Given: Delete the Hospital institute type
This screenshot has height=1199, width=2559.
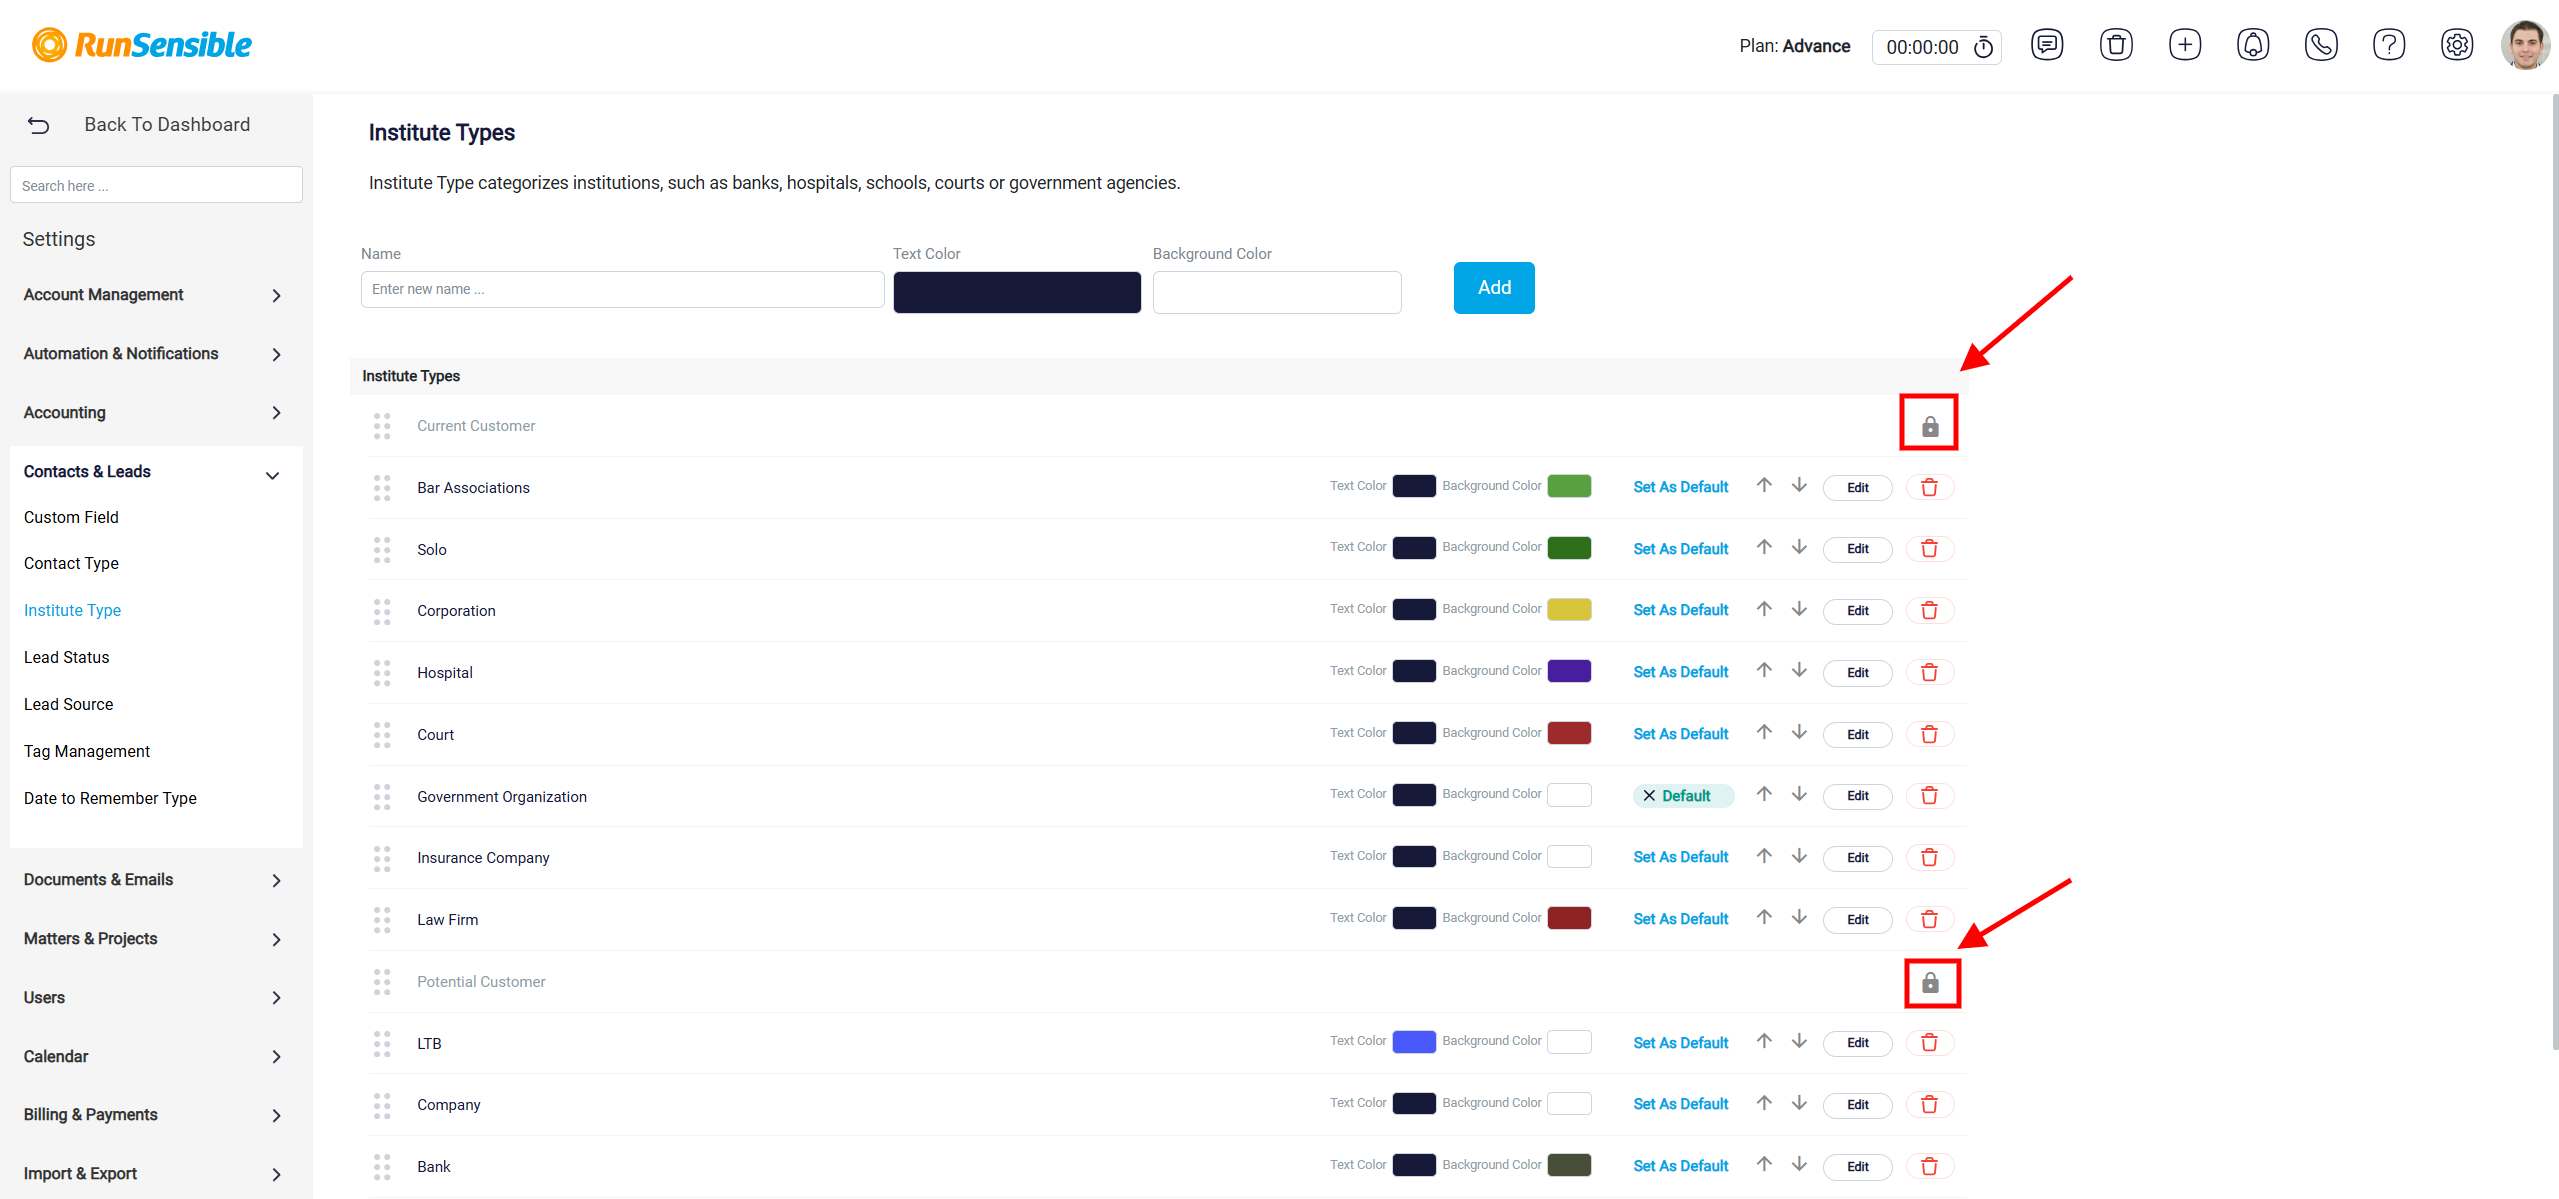Looking at the screenshot, I should pos(1929,672).
